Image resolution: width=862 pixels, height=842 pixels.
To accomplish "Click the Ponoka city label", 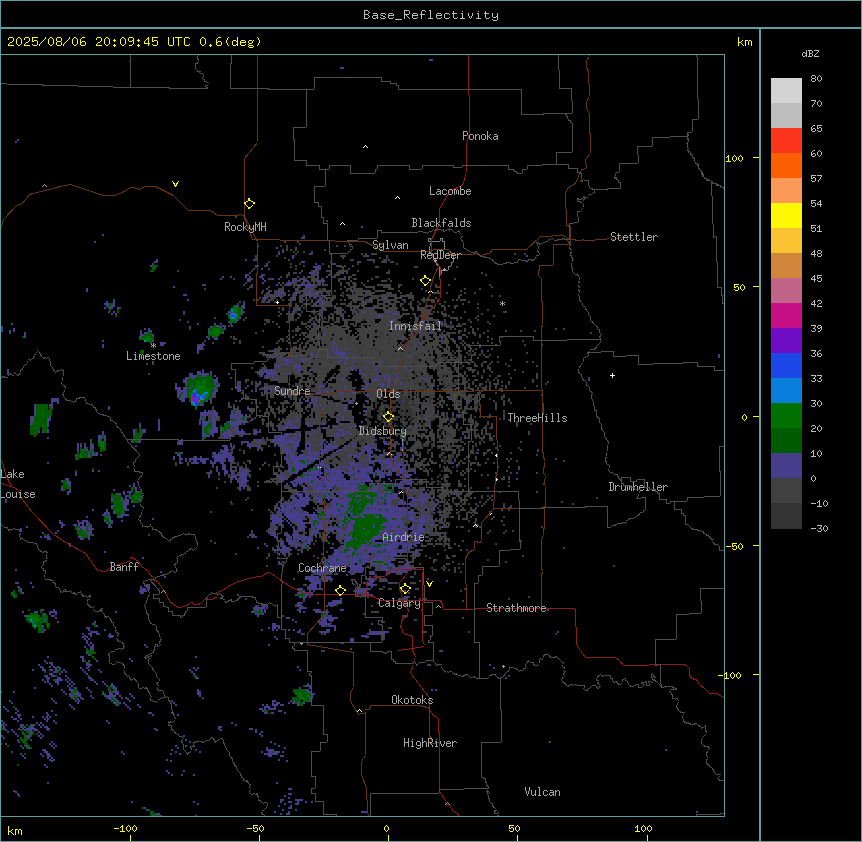I will click(x=480, y=136).
